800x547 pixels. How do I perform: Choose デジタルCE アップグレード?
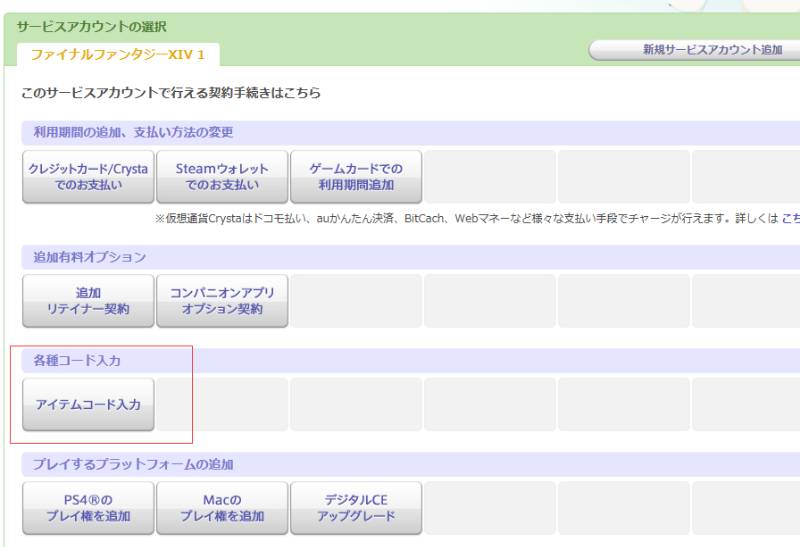pos(356,508)
